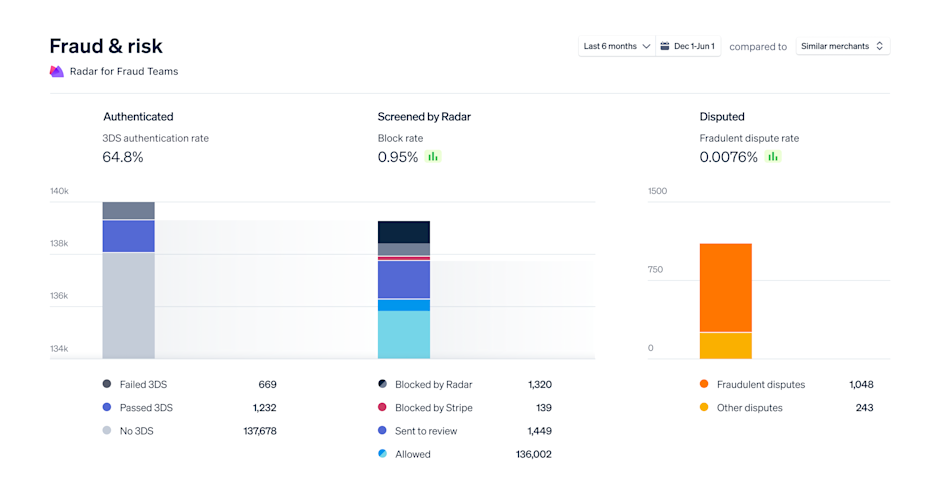This screenshot has width=930, height=497.
Task: Click the calendar icon beside Dec 1-Jun 1
Action: coord(665,46)
